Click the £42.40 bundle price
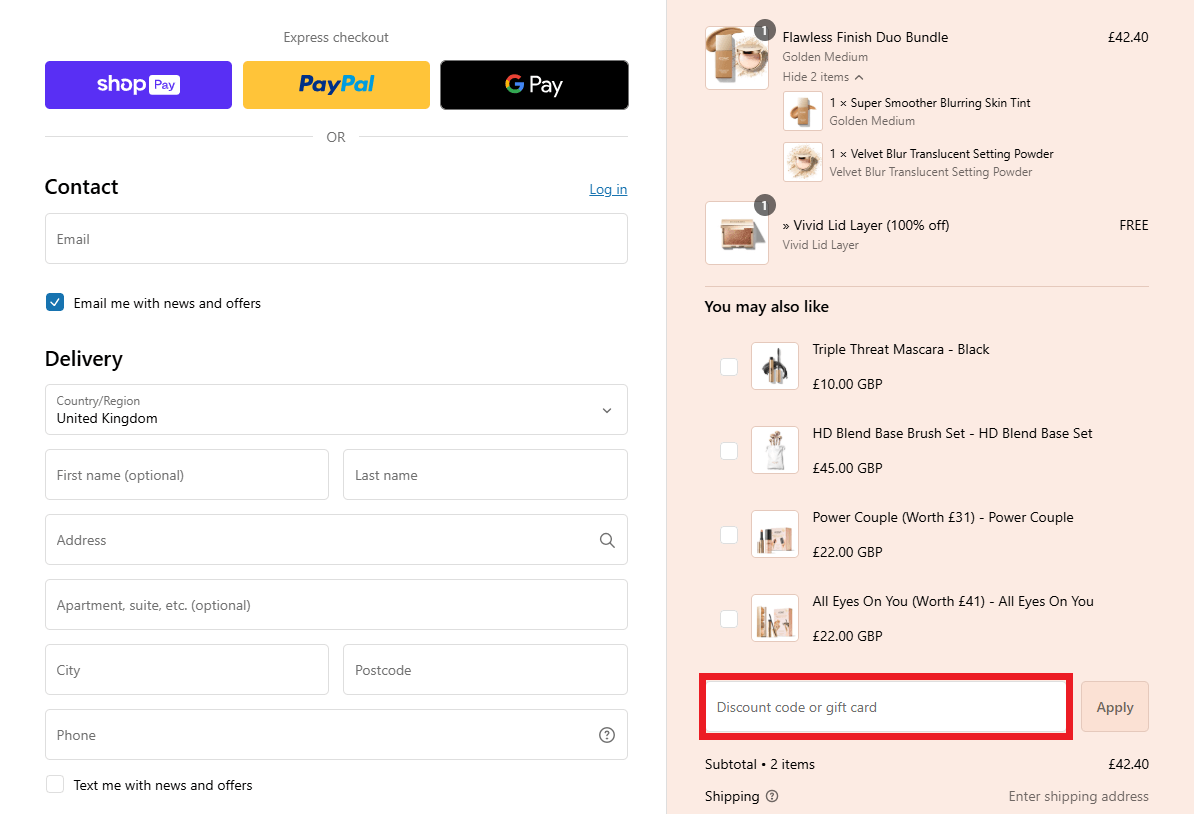1194x814 pixels. (x=1128, y=37)
